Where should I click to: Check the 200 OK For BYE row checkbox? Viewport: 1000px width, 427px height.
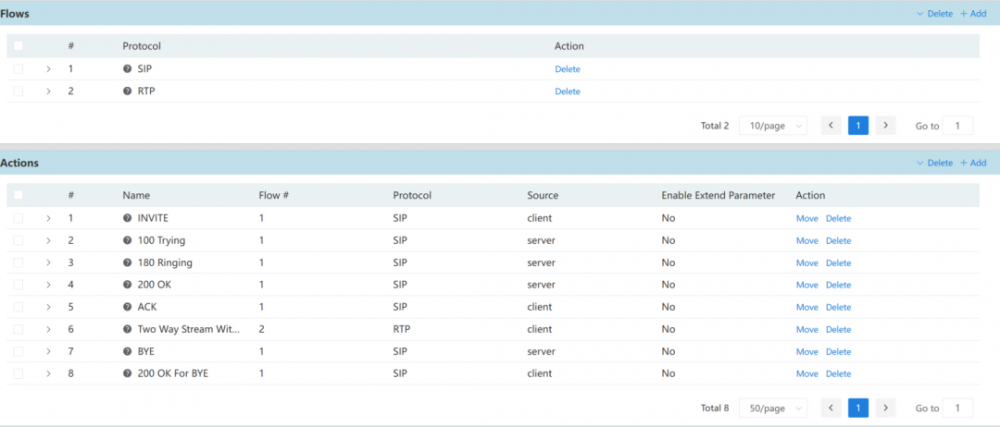click(18, 373)
